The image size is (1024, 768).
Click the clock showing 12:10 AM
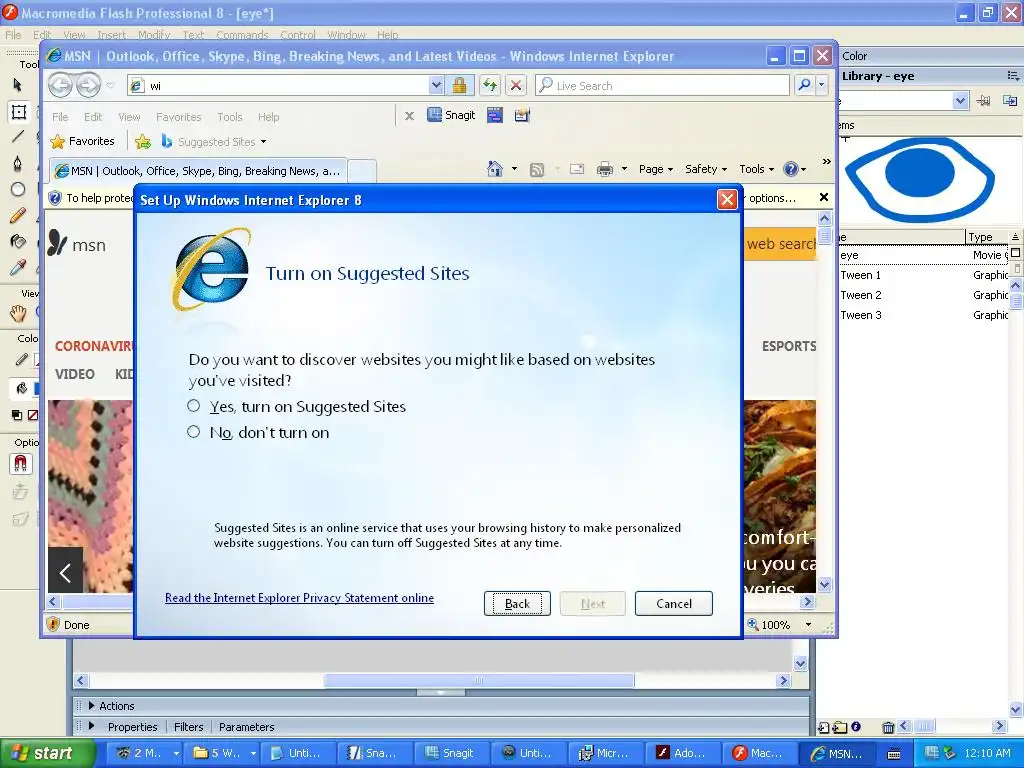point(987,753)
